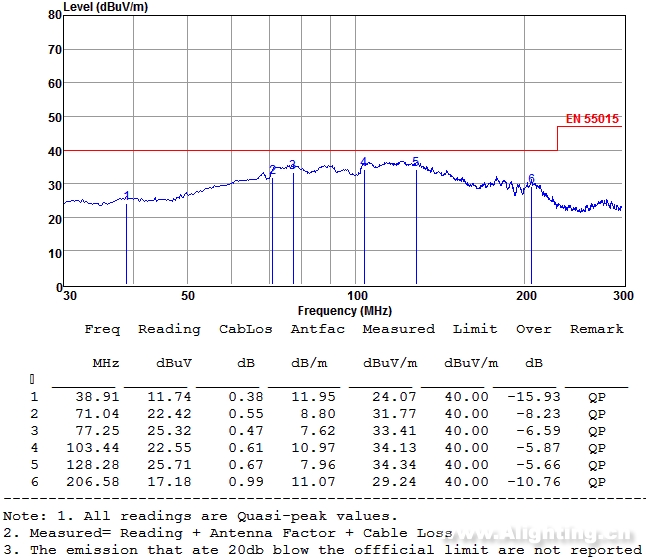Click measured value 34.13
The image size is (646, 558).
(x=394, y=448)
